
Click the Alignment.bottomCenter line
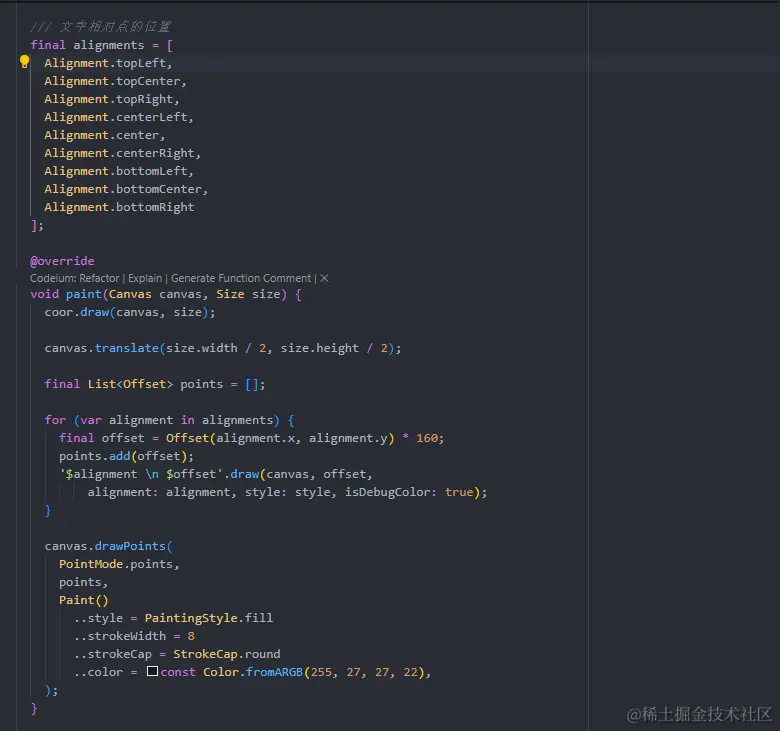click(126, 189)
